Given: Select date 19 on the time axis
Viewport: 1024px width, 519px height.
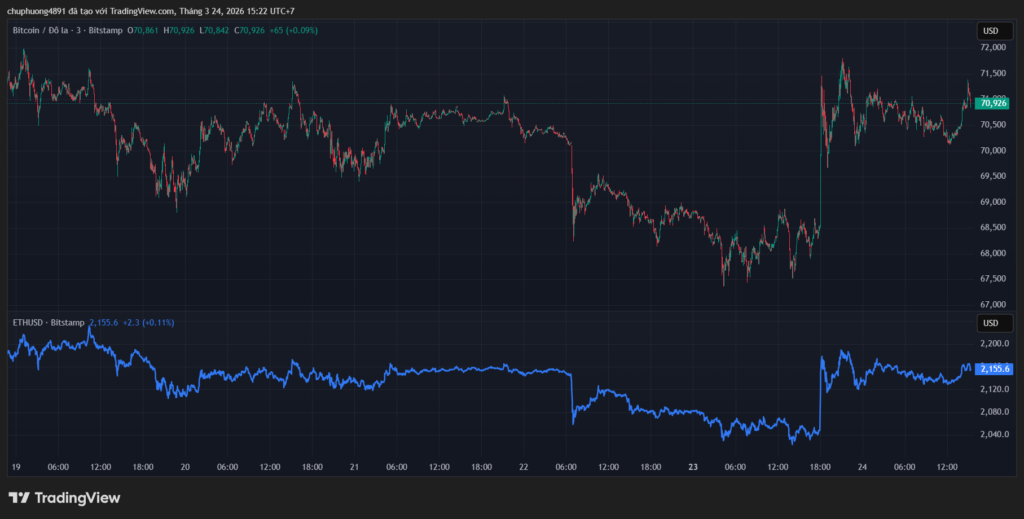Looking at the screenshot, I should [15, 466].
